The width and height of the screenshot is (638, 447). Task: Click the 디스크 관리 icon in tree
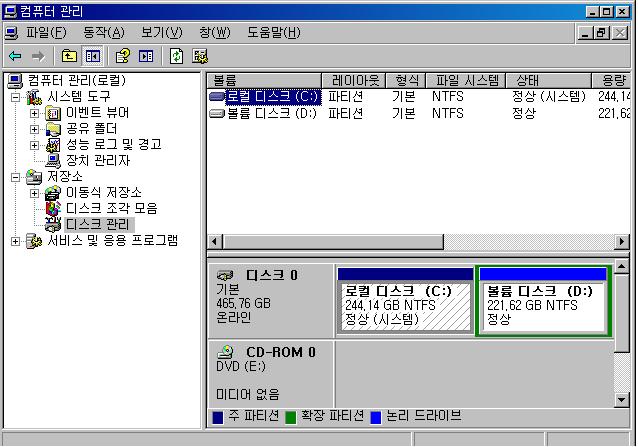pos(53,225)
